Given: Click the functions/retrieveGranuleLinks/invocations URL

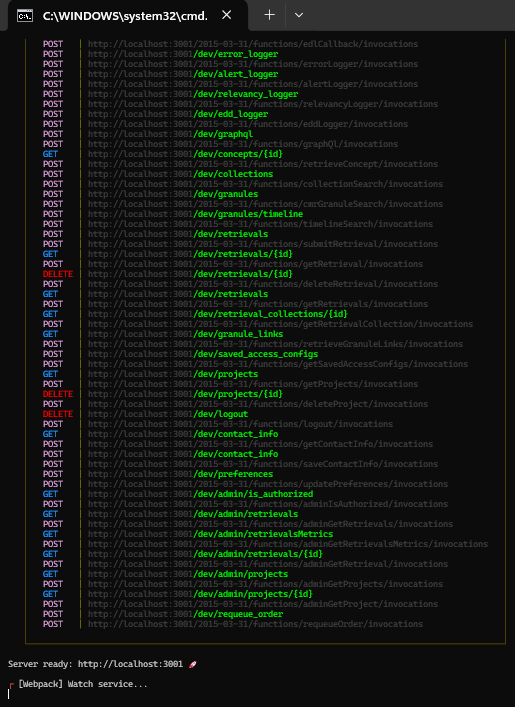Looking at the screenshot, I should pyautogui.click(x=276, y=344).
